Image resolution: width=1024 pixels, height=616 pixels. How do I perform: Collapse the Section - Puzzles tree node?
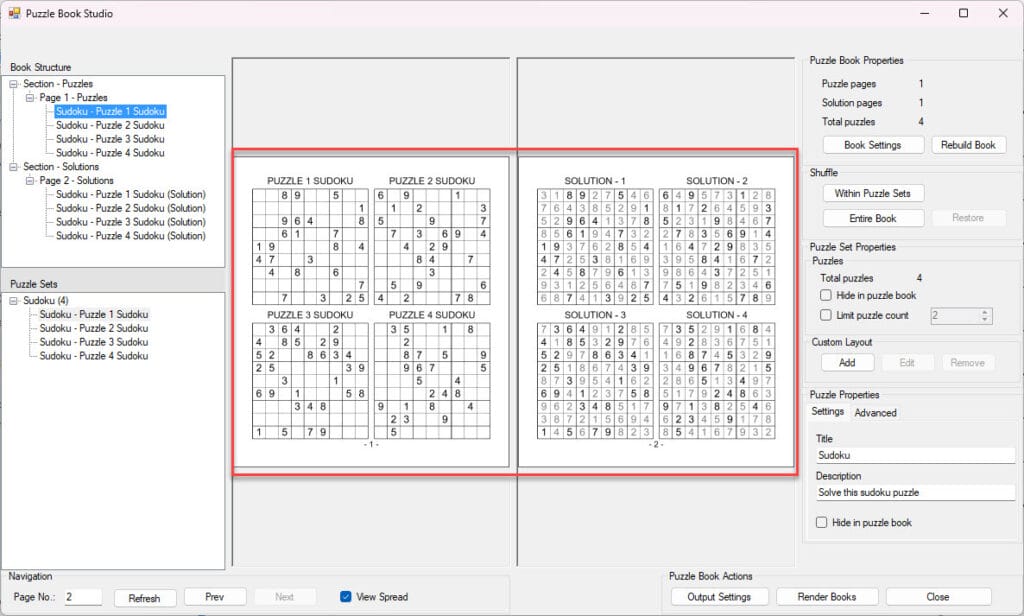(14, 84)
